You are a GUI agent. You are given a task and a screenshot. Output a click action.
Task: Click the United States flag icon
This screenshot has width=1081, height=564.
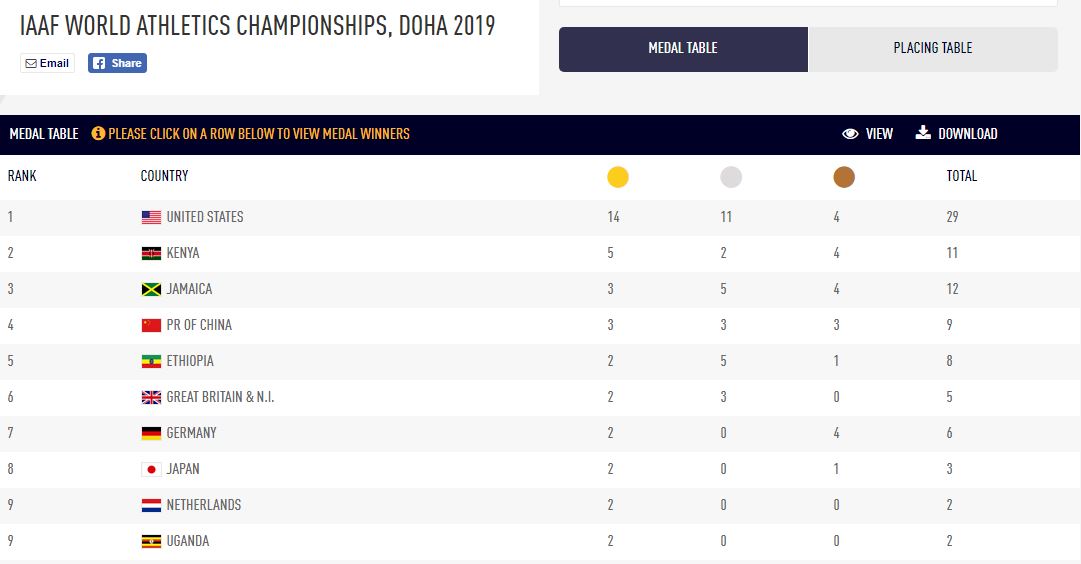coord(151,217)
